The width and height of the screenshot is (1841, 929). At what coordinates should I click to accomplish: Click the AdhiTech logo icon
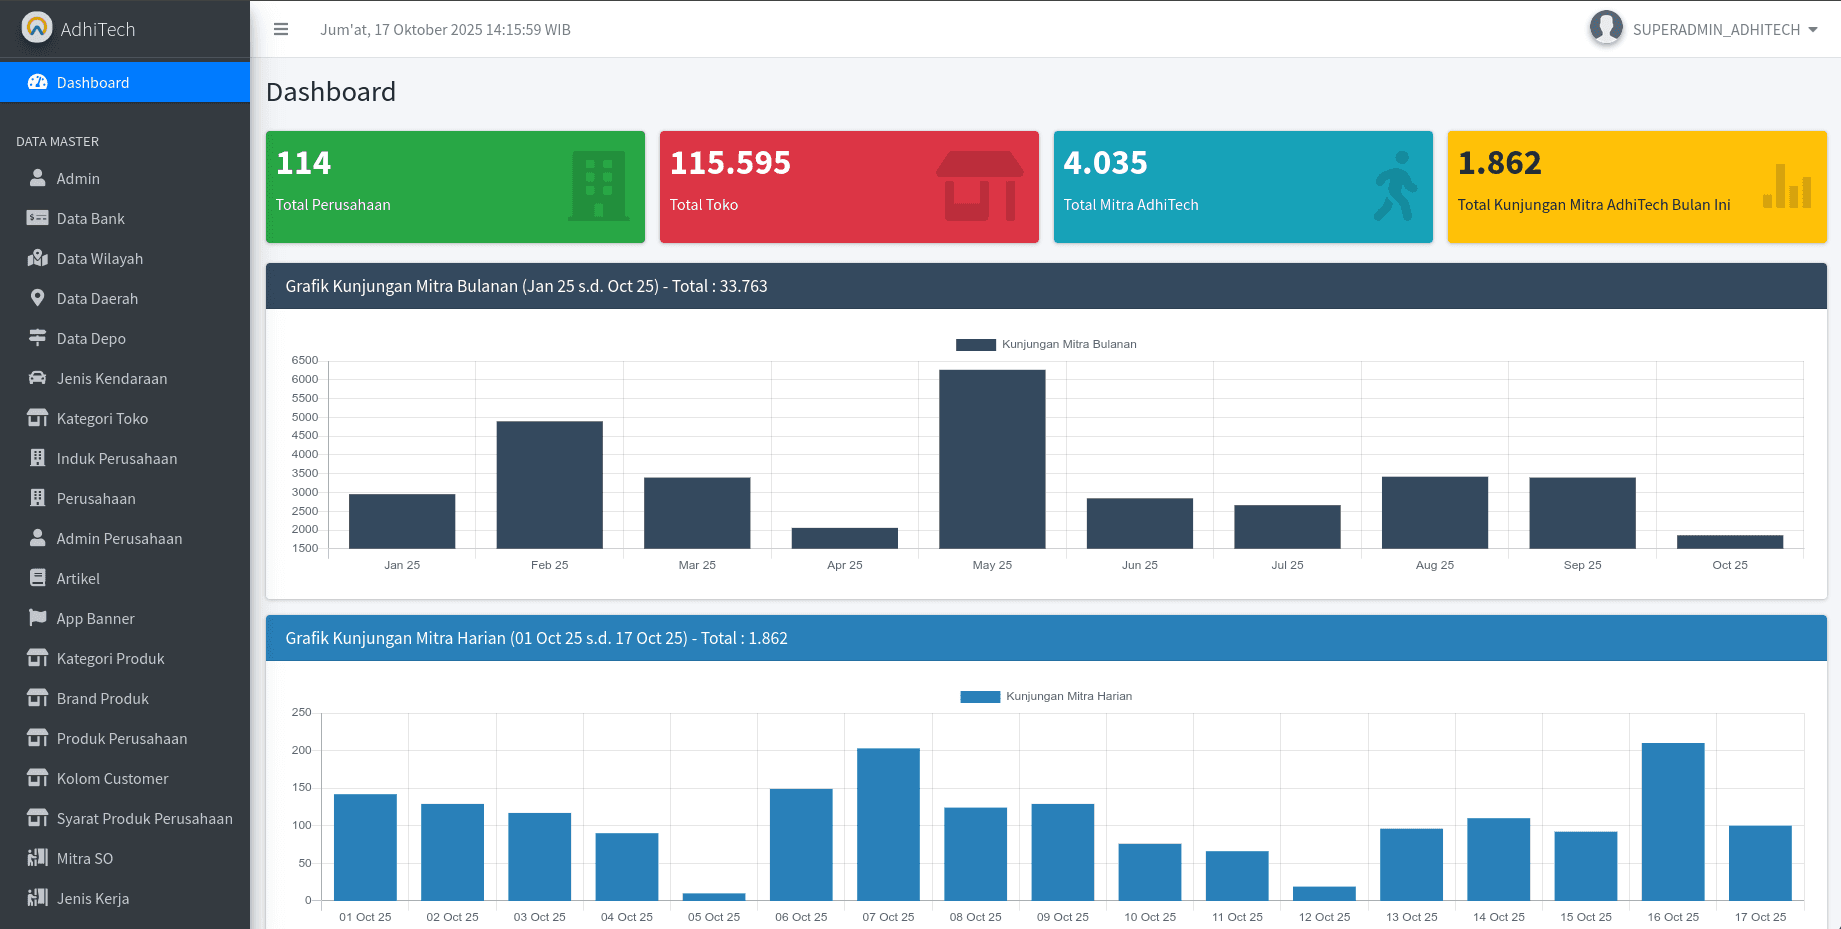point(37,27)
